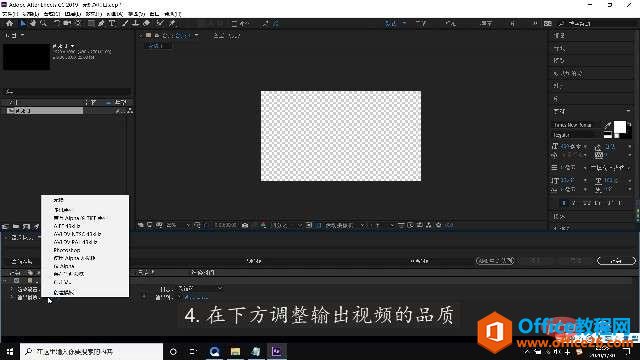Viewport: 640px width, 360px height.
Task: Click the Render button in the render queue
Action: pos(616,260)
